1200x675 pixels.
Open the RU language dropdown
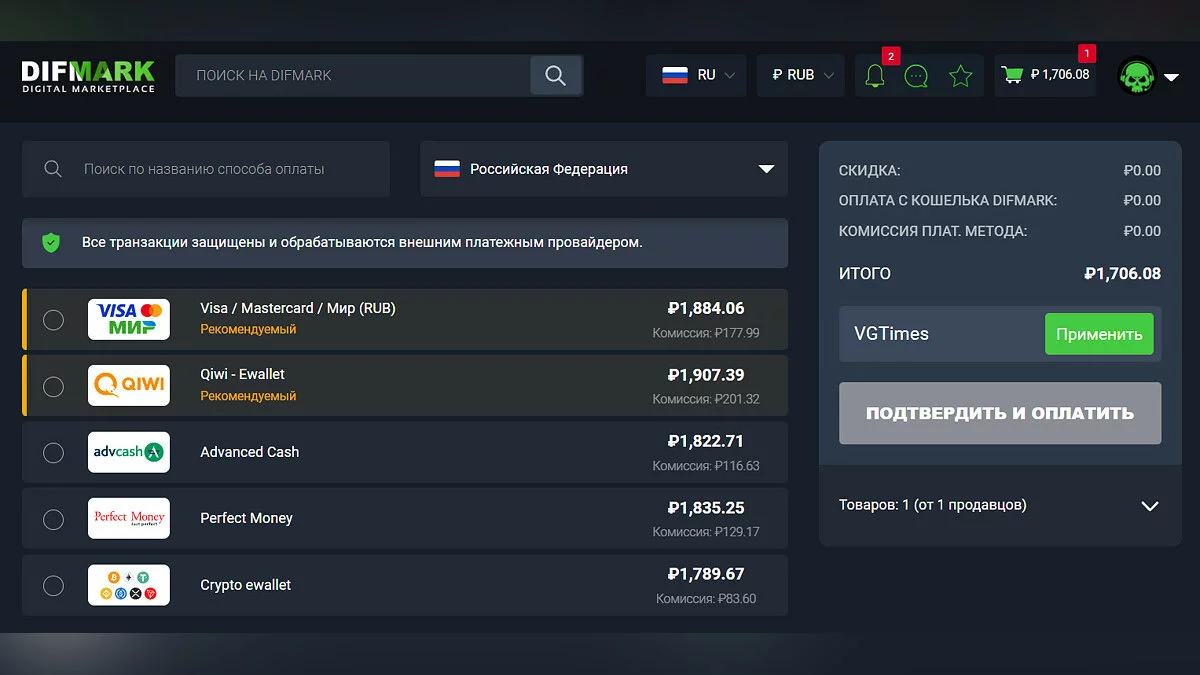[696, 75]
